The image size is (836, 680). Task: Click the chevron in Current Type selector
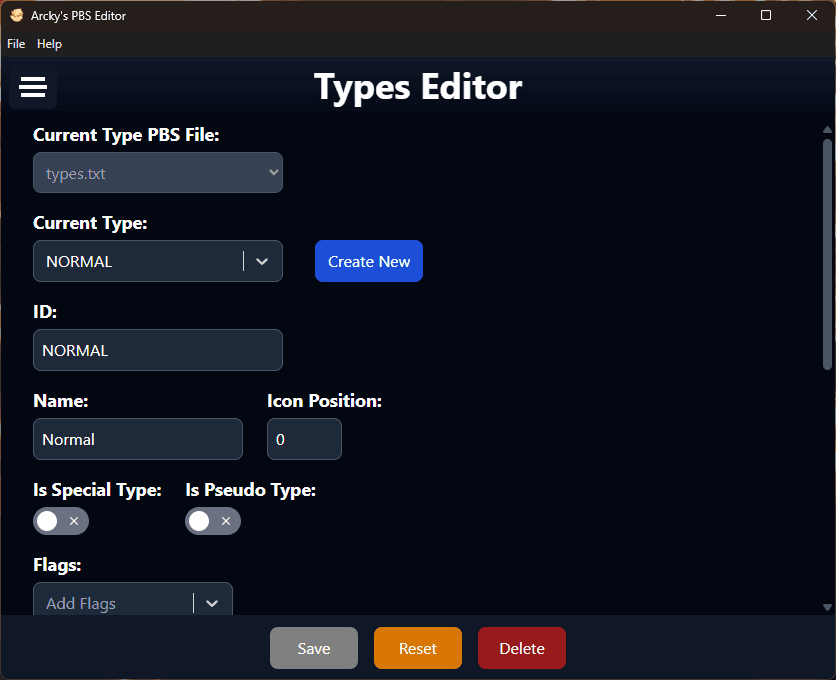[262, 261]
